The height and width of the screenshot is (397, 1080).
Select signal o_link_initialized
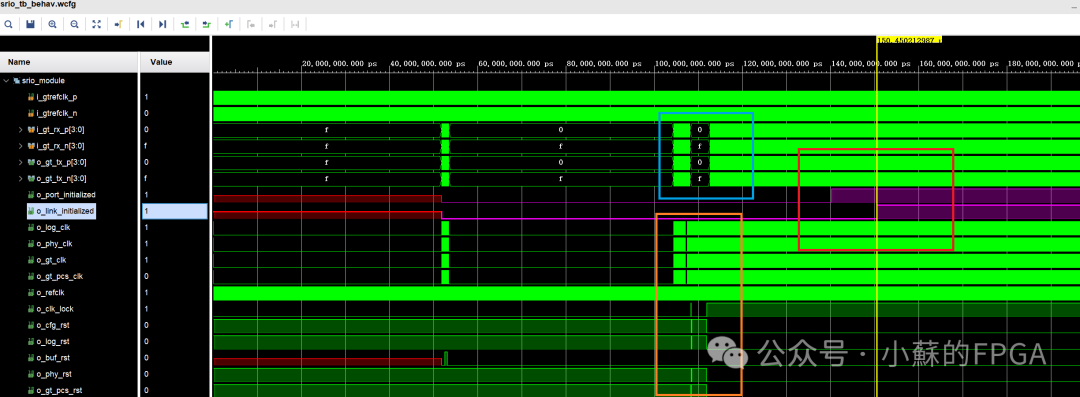pyautogui.click(x=65, y=211)
